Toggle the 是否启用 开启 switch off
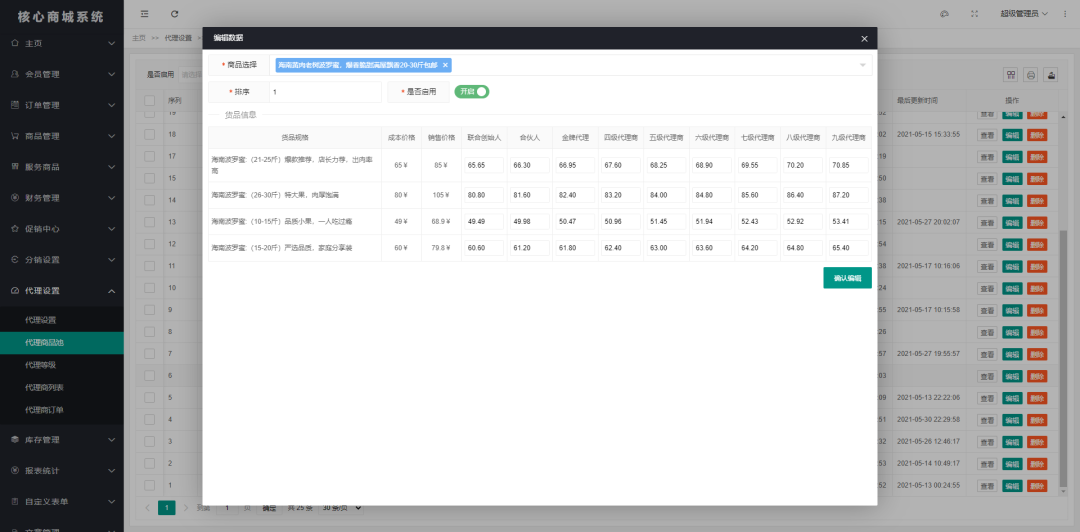This screenshot has height=532, width=1080. [472, 92]
